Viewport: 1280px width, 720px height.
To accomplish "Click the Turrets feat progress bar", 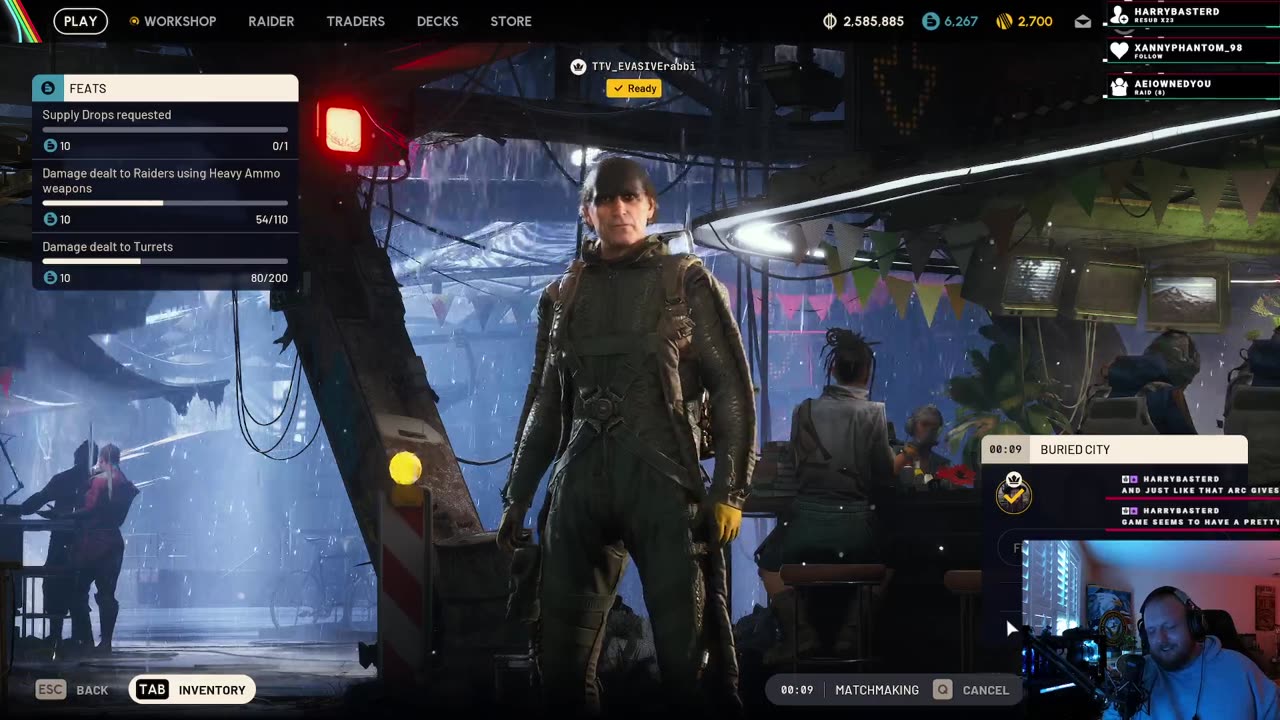I will click(165, 262).
